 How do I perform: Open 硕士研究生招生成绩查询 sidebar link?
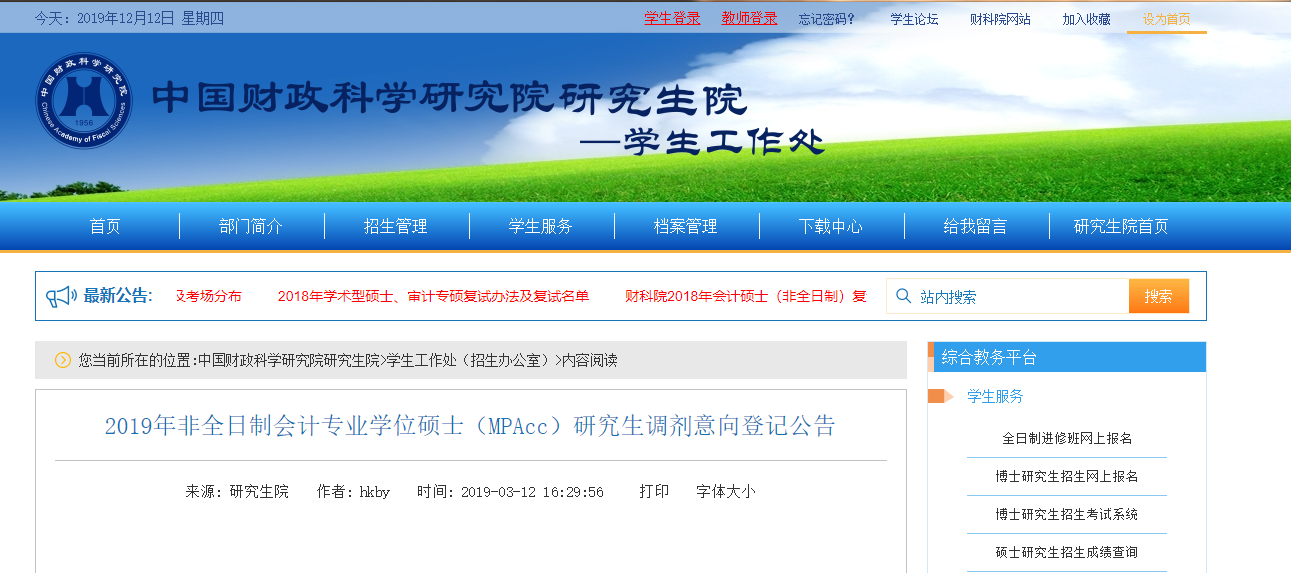[1067, 552]
